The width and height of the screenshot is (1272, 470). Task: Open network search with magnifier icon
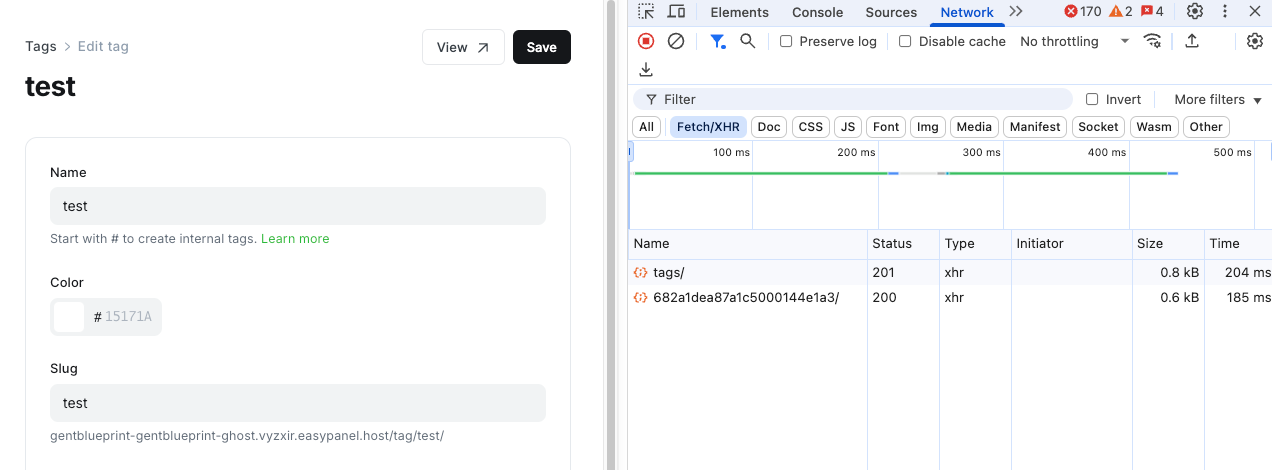tap(747, 41)
